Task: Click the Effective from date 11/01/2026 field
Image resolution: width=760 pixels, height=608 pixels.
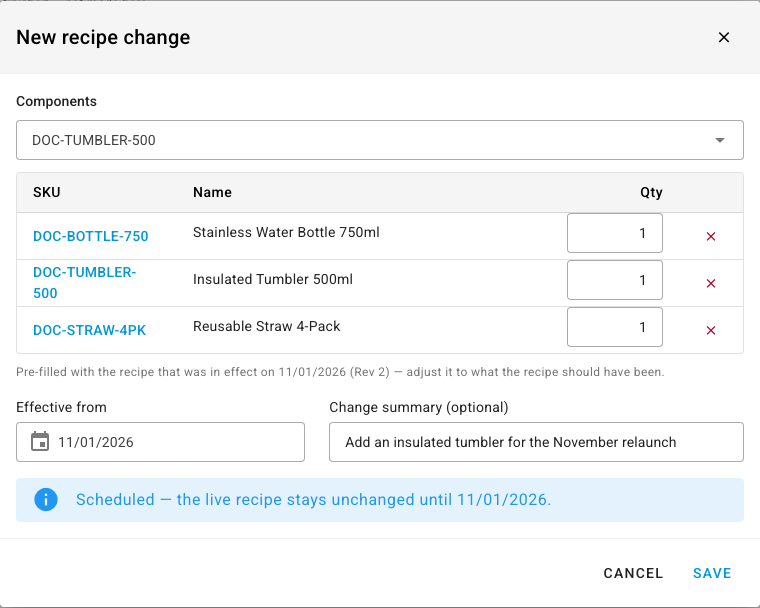Action: (160, 442)
